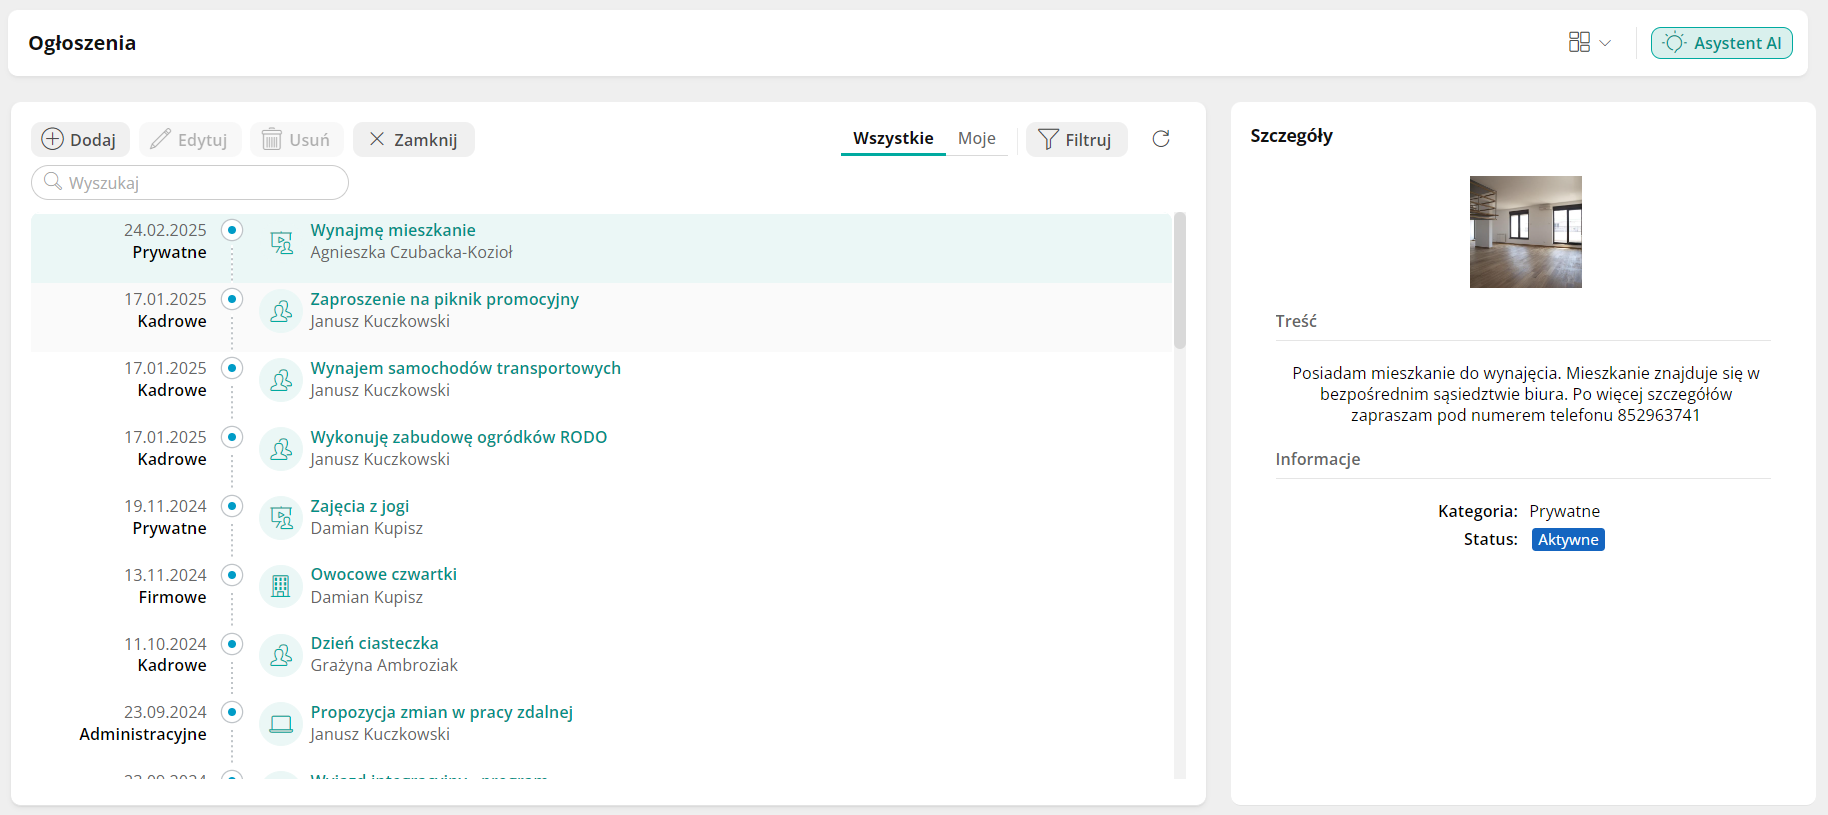Click the refresh list icon
This screenshot has height=815, width=1828.
click(1161, 139)
